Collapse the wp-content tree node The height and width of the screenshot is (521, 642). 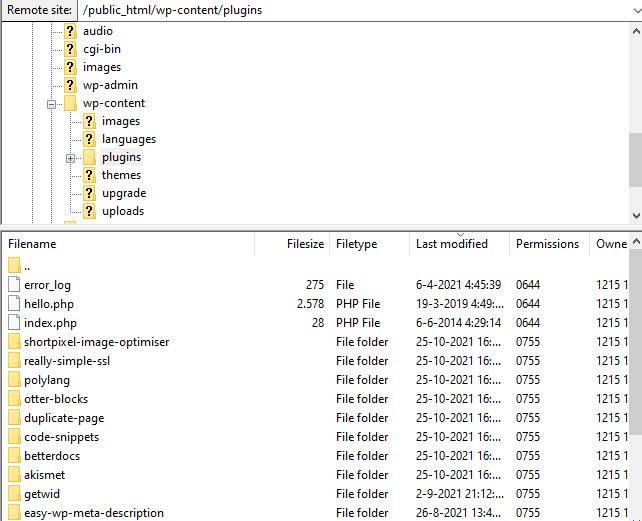click(51, 104)
